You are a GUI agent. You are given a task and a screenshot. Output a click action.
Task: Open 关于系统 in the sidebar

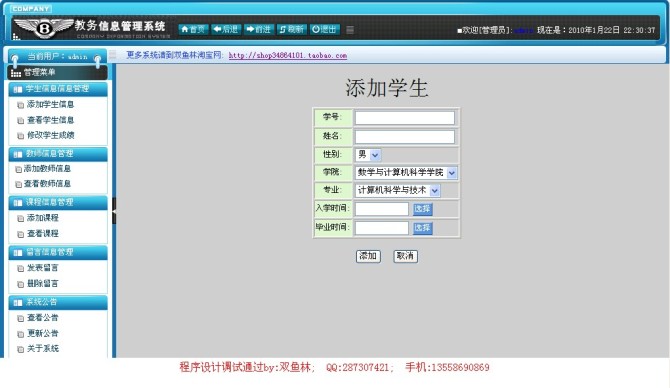coord(43,349)
